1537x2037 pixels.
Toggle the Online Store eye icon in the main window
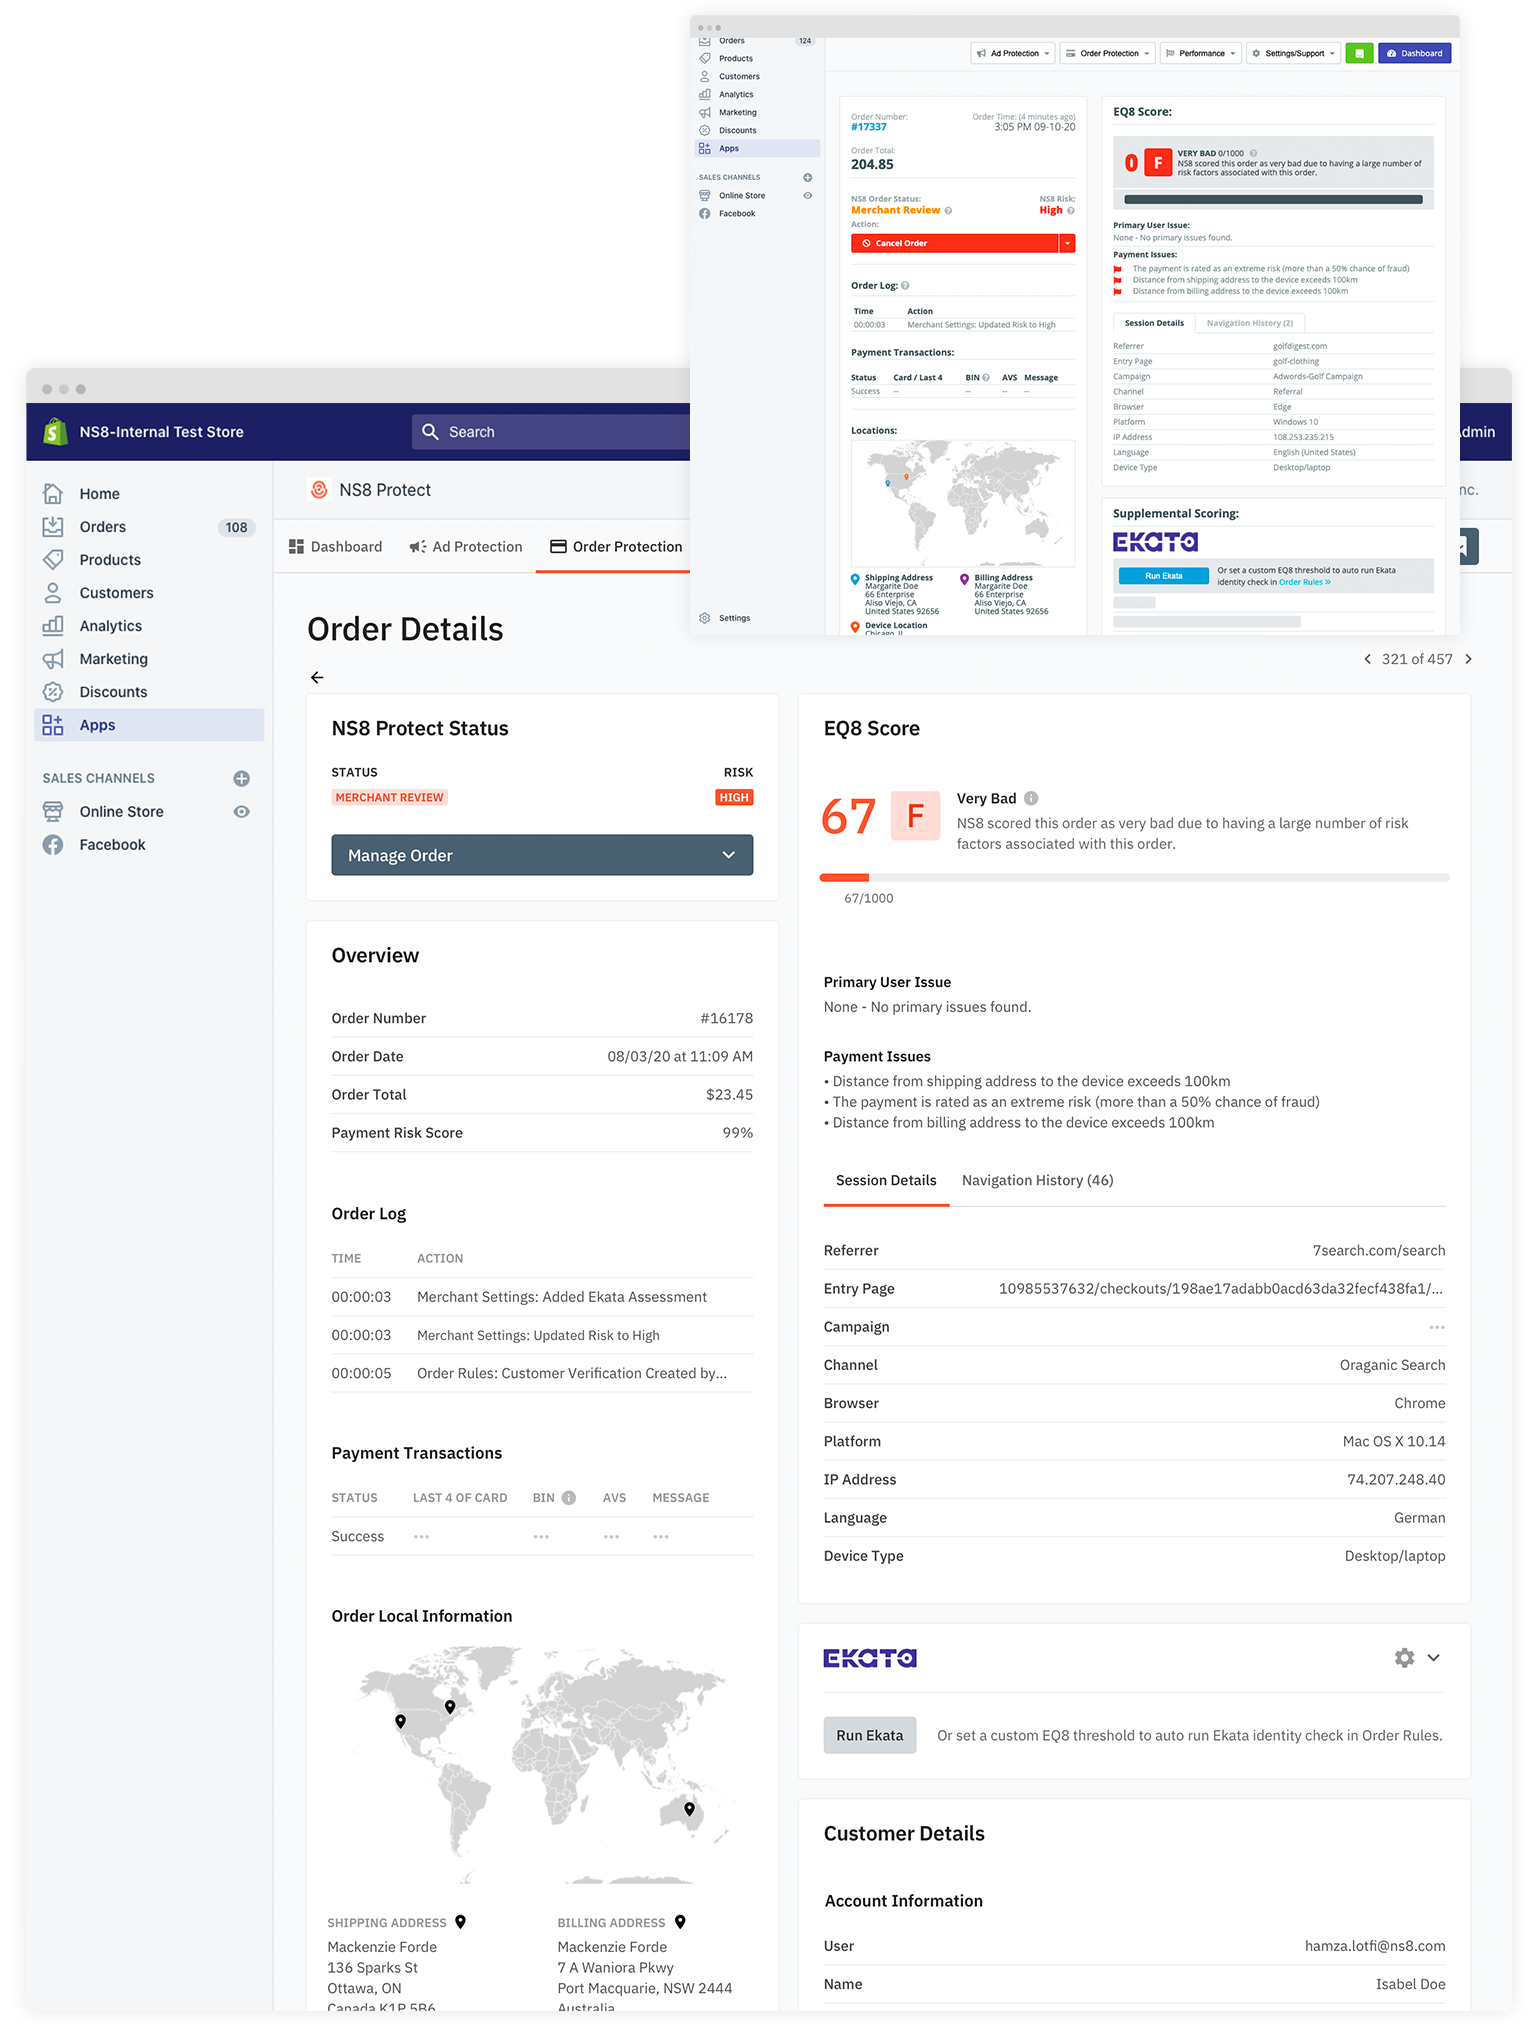(241, 812)
